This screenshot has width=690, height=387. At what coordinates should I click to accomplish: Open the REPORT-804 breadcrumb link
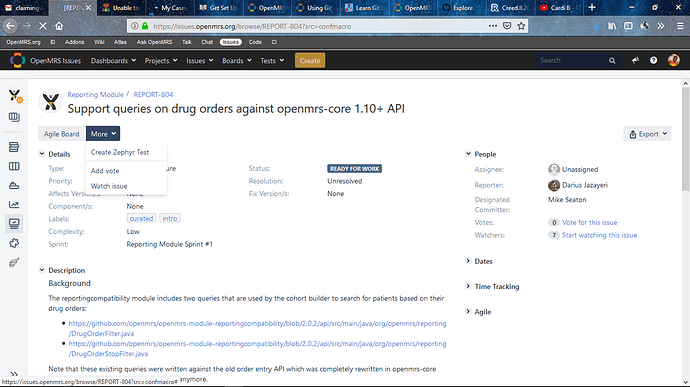[153, 94]
